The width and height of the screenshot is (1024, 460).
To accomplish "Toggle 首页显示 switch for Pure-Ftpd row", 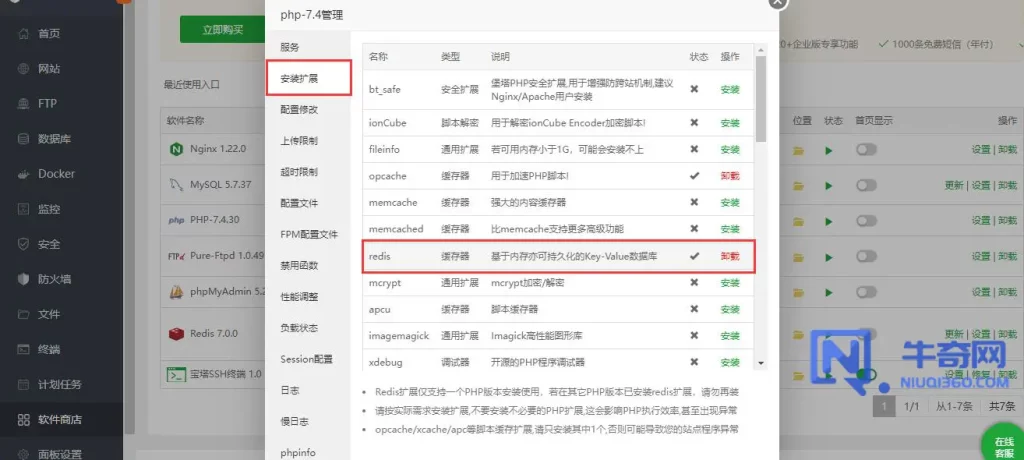I will pos(867,256).
